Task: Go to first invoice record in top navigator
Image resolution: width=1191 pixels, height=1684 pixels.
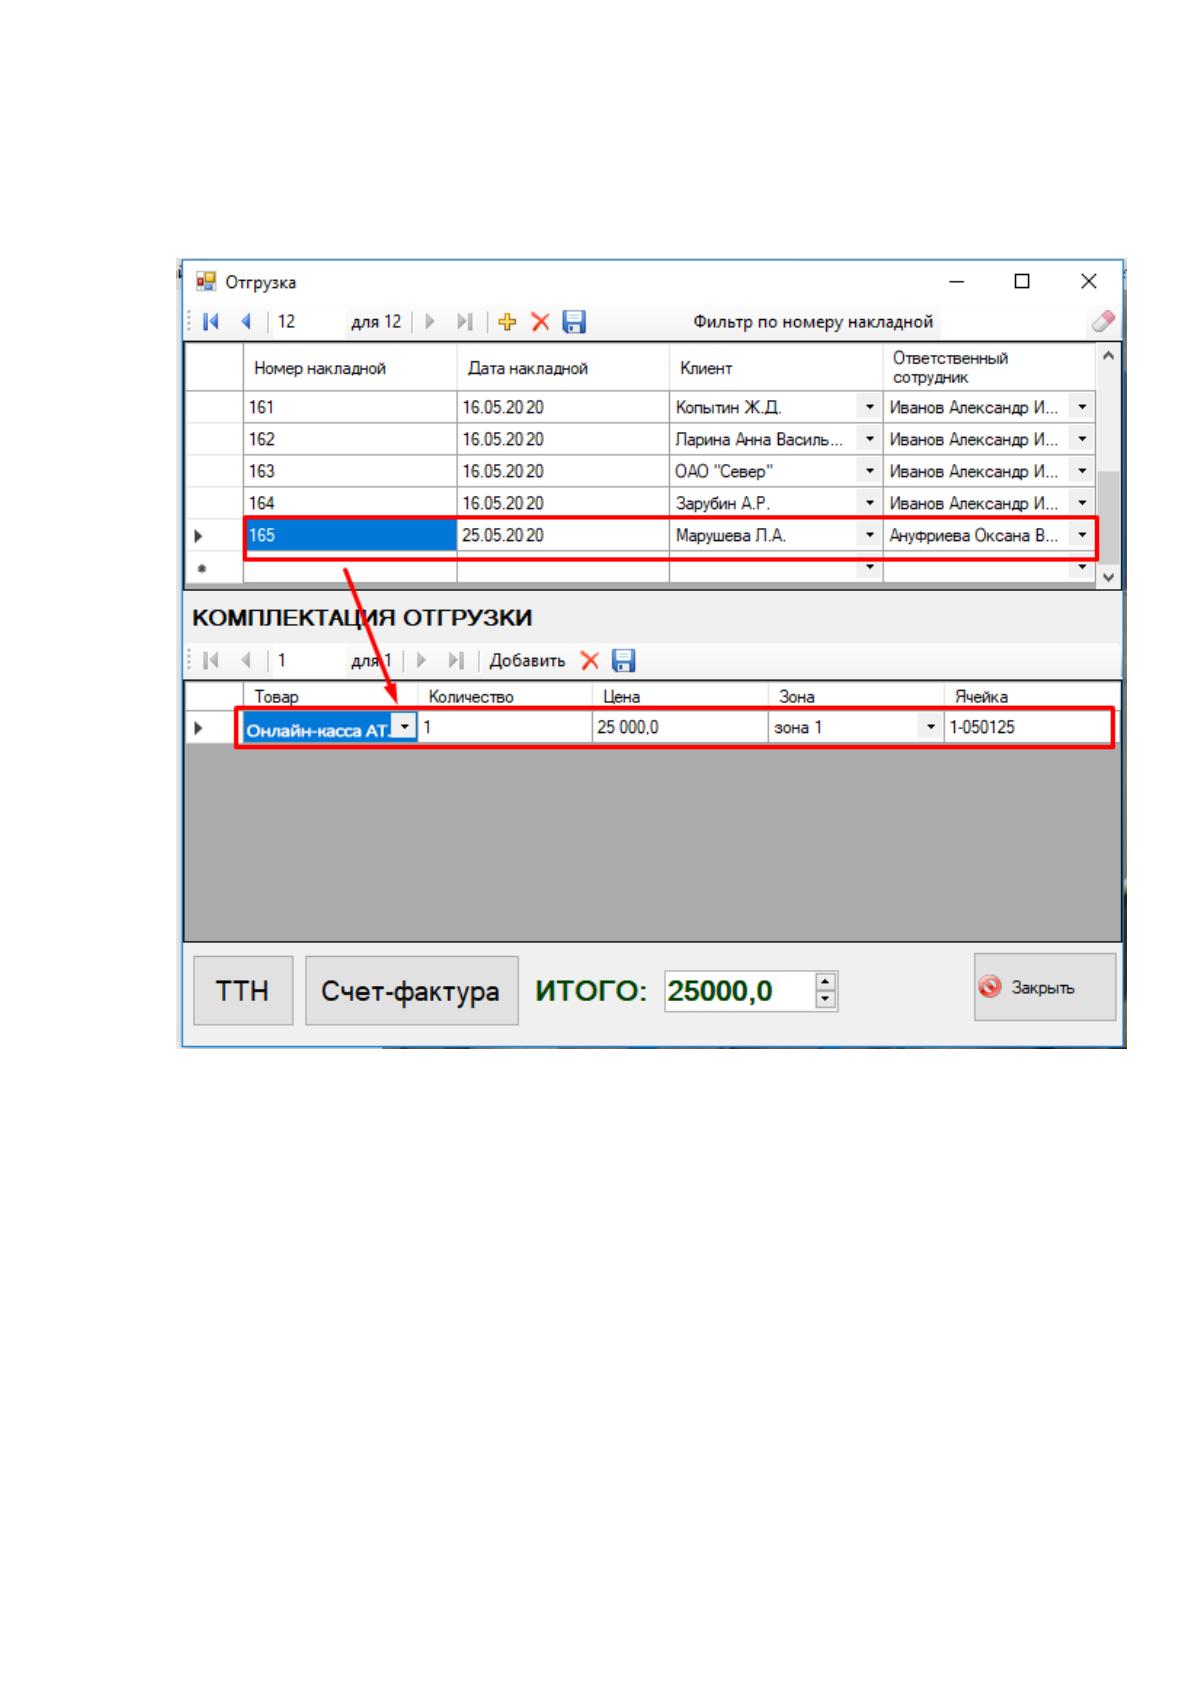Action: tap(211, 322)
